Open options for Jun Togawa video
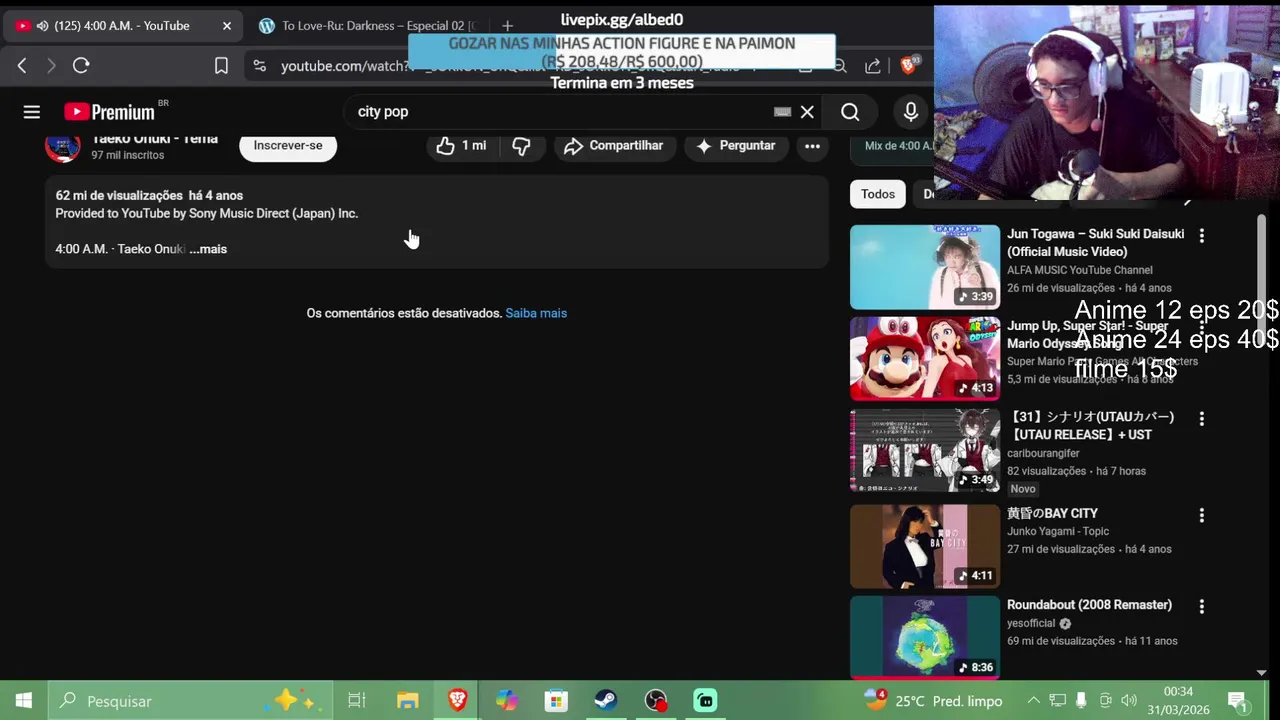The image size is (1280, 720). pyautogui.click(x=1201, y=236)
